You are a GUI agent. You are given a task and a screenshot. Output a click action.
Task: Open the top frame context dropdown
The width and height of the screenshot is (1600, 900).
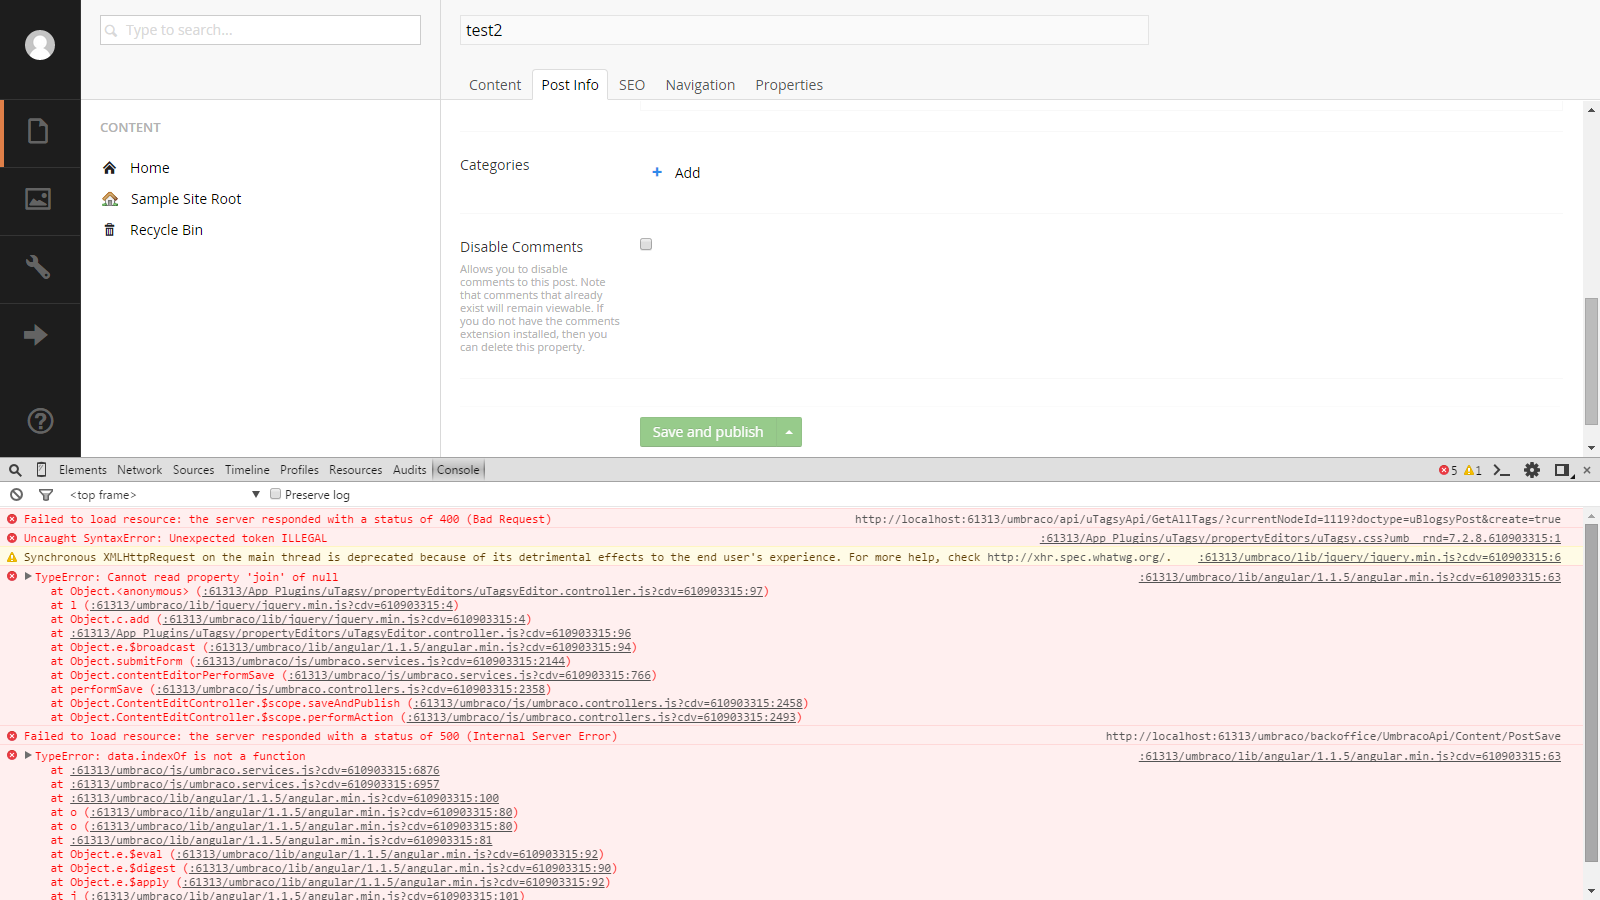click(x=165, y=495)
